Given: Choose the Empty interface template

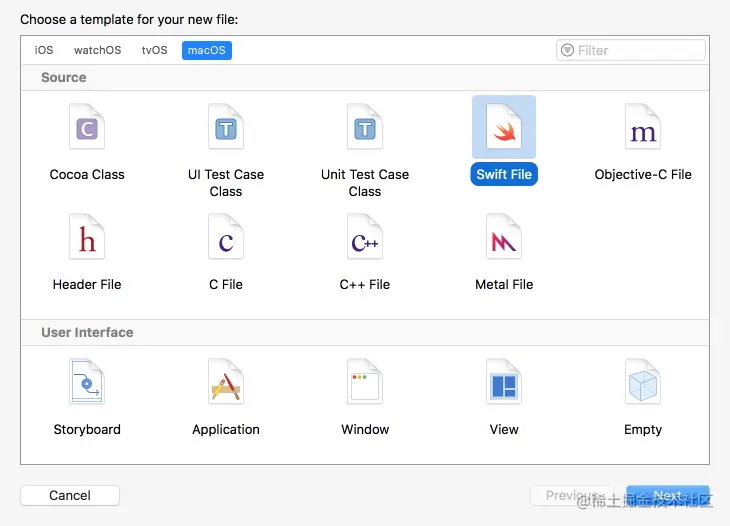Looking at the screenshot, I should pyautogui.click(x=643, y=384).
